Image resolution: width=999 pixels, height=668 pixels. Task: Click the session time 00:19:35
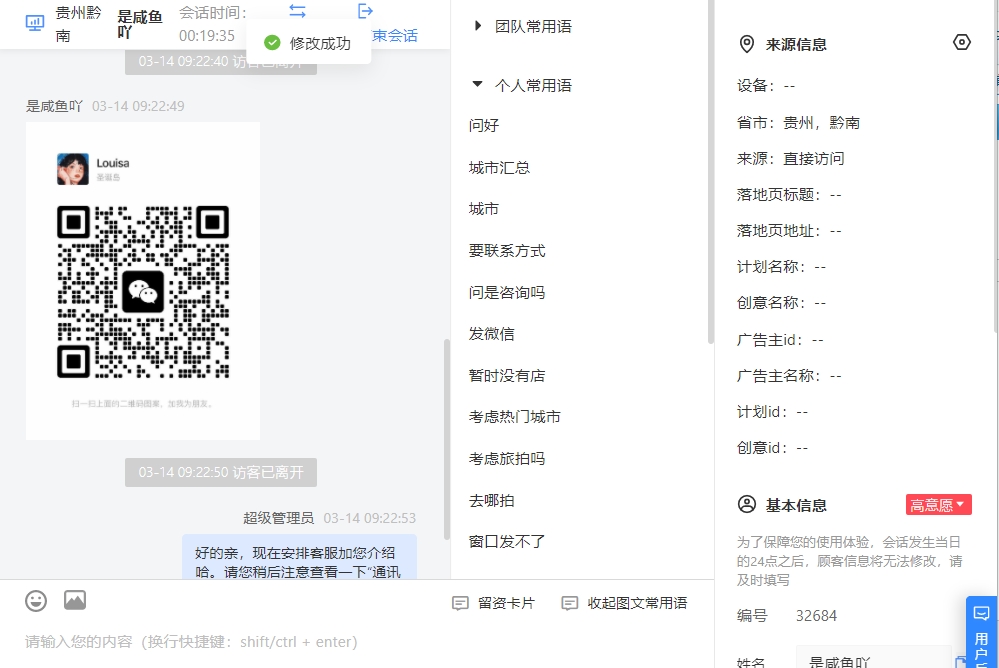(207, 36)
